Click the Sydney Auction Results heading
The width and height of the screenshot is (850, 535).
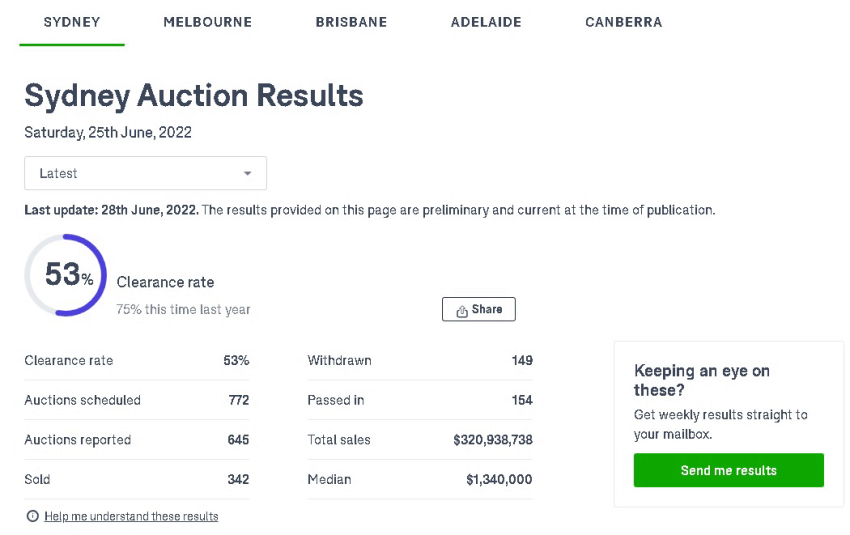coord(194,96)
